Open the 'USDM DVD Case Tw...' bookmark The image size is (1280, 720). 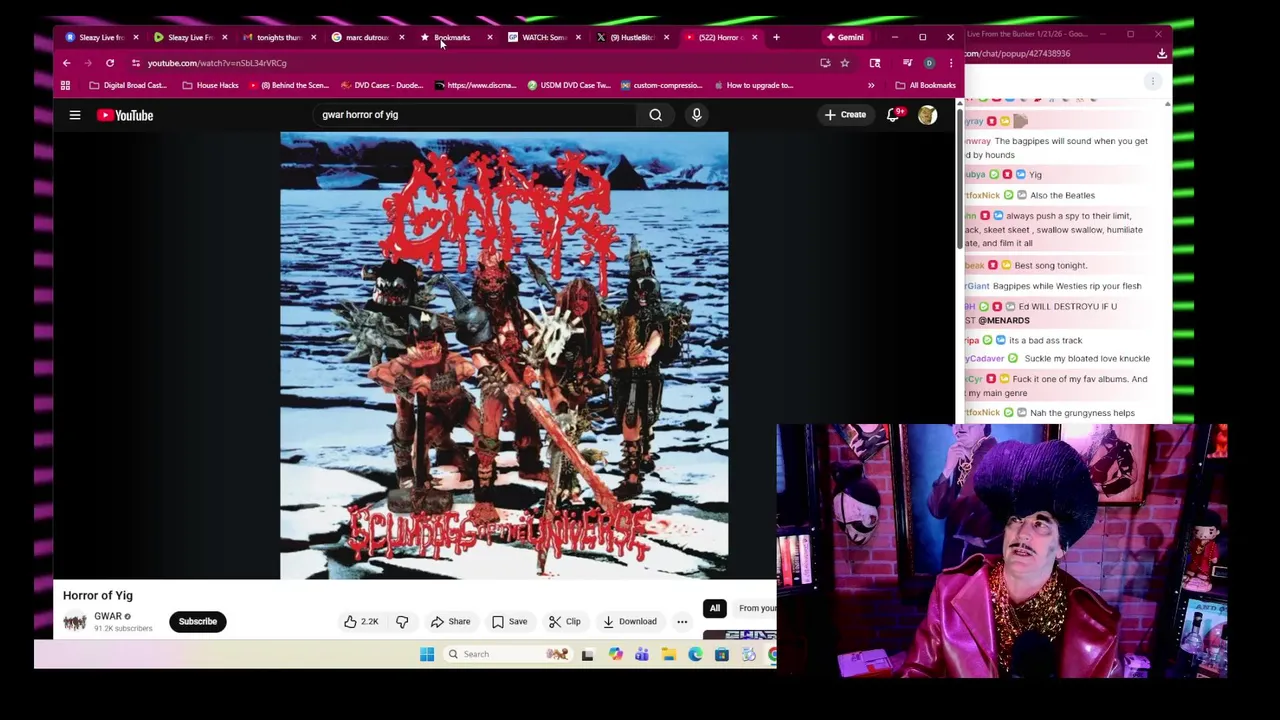coord(568,85)
